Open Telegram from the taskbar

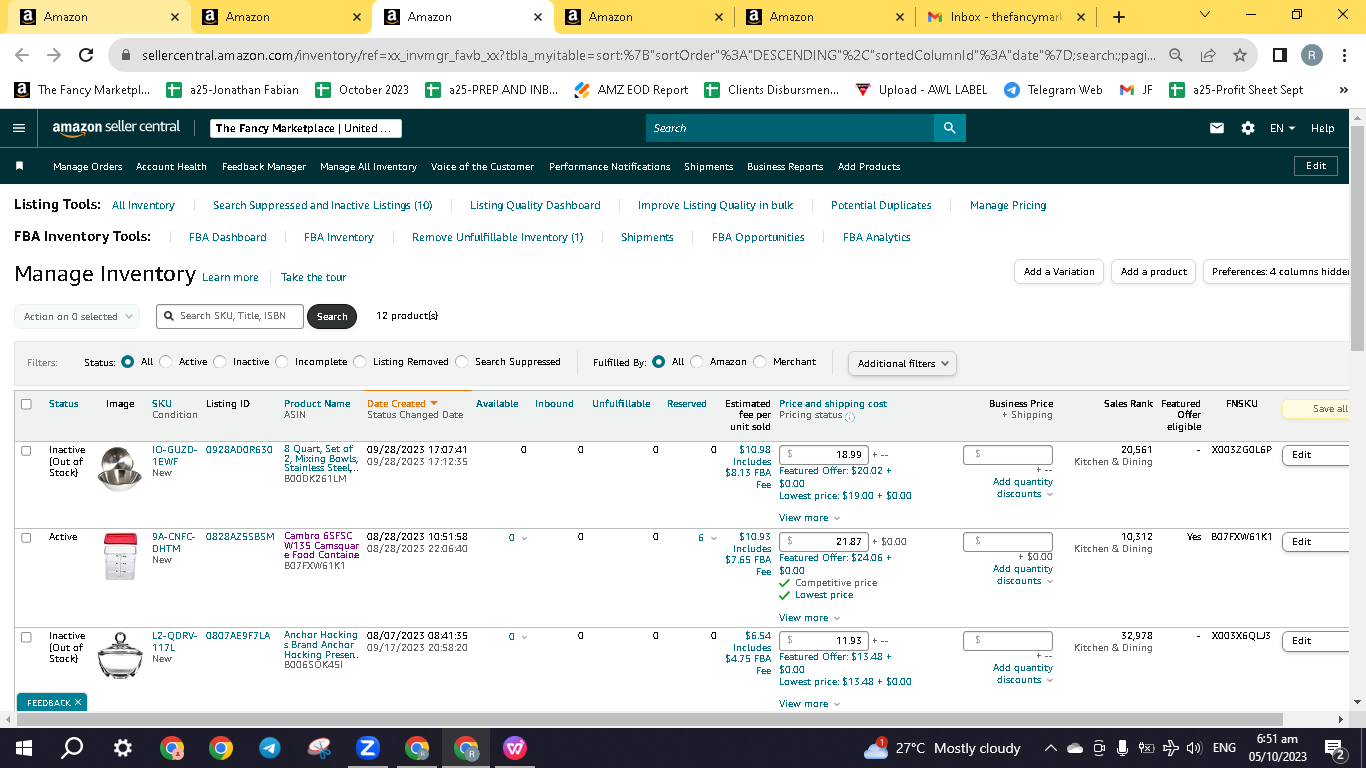click(x=270, y=748)
